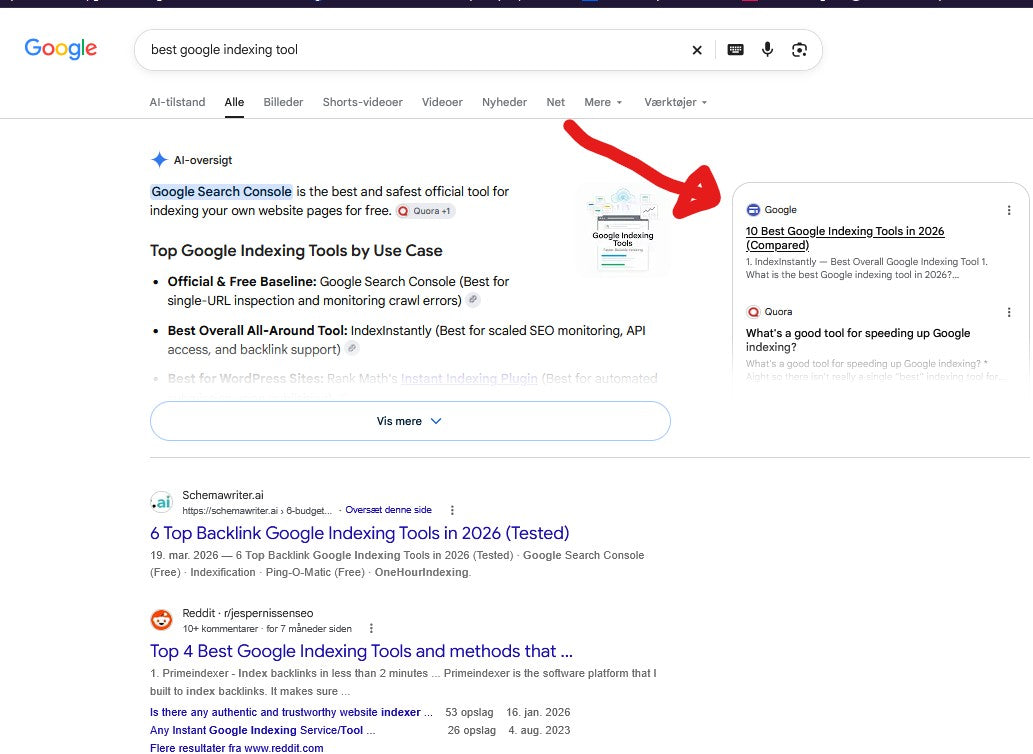Click the 'Schemawriter.ai' site name

pyautogui.click(x=223, y=495)
